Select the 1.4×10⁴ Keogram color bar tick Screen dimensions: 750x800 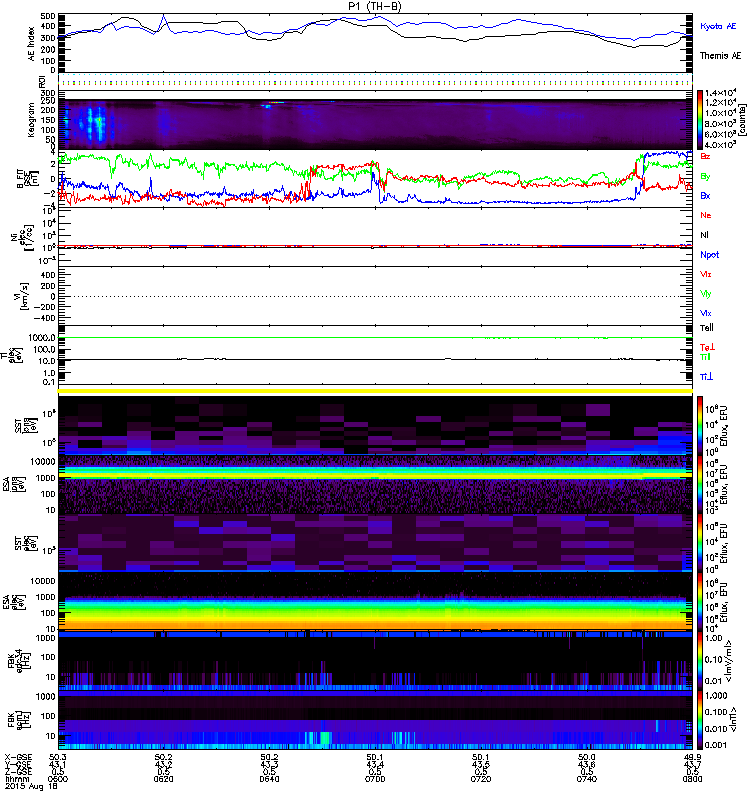click(720, 92)
